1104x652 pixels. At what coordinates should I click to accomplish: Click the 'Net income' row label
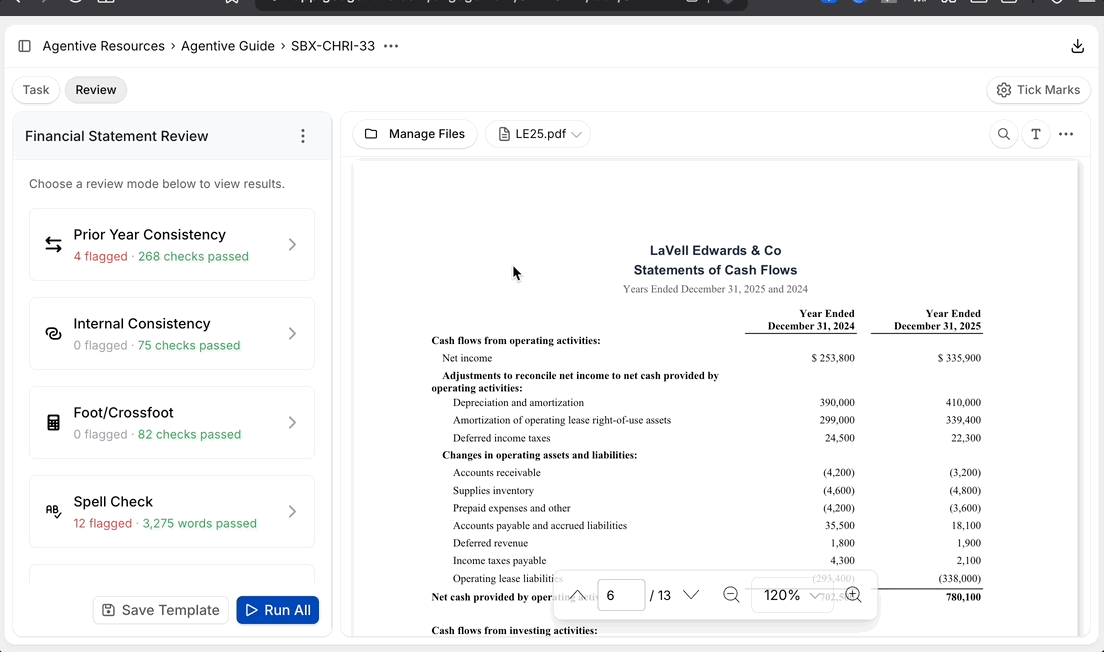click(467, 358)
